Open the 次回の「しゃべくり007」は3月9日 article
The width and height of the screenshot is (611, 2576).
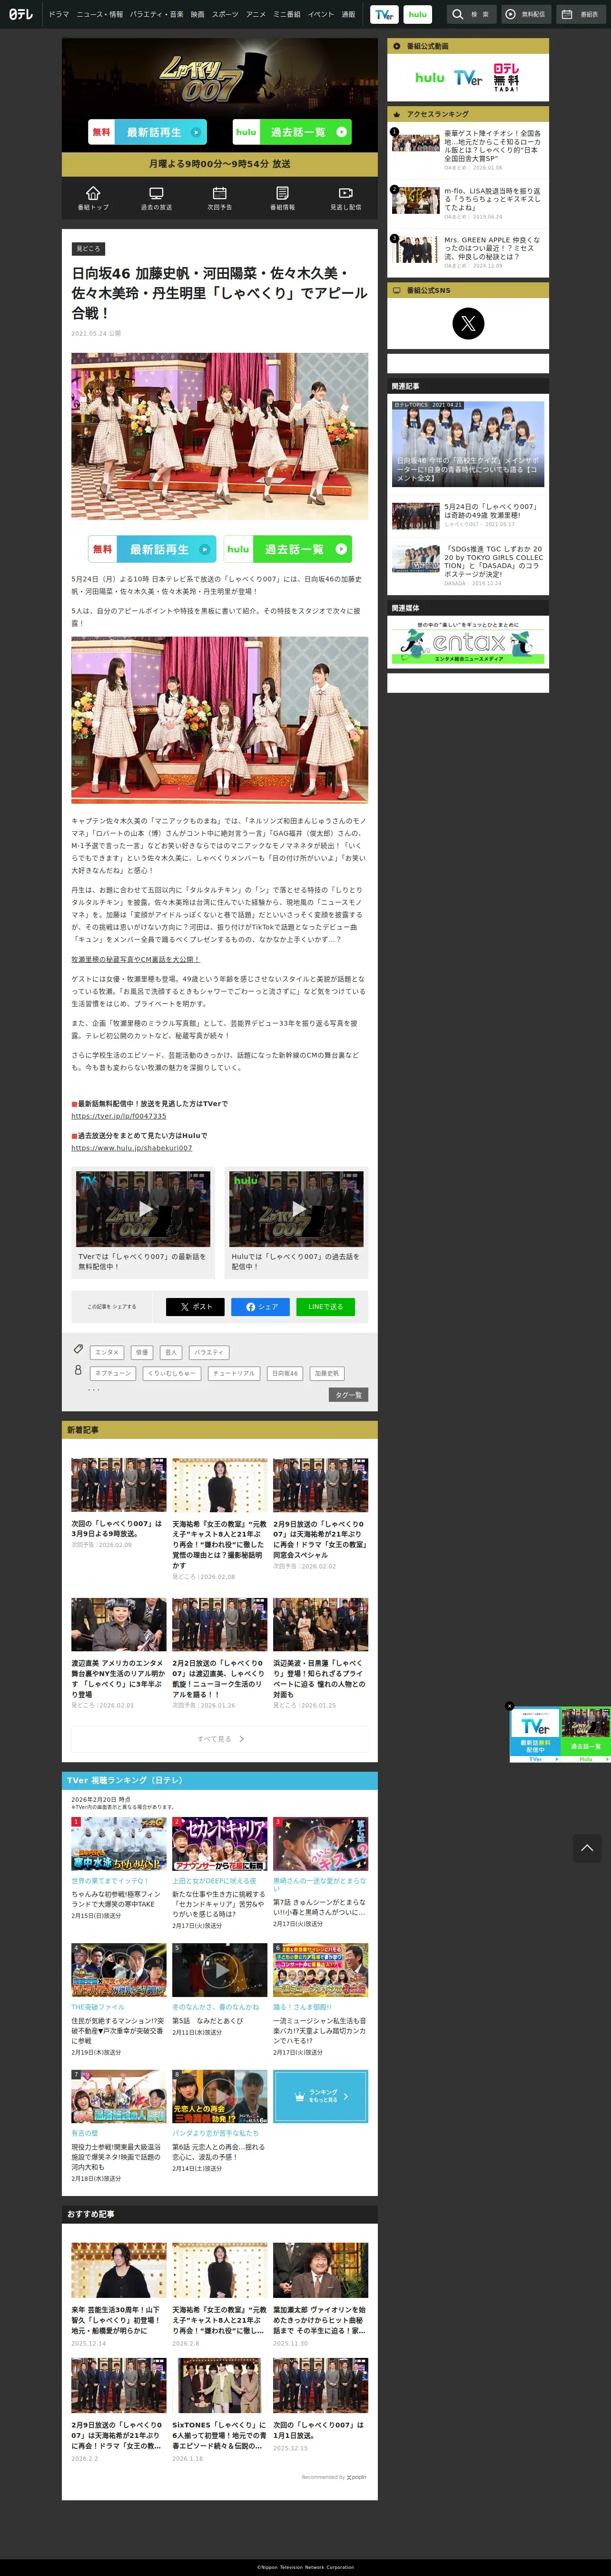[x=118, y=1503]
